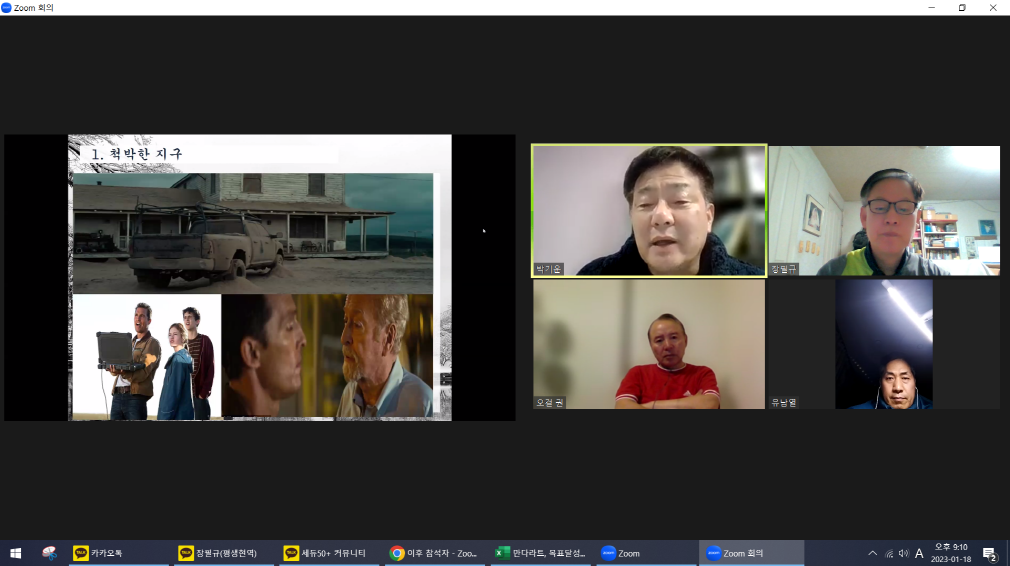Image resolution: width=1010 pixels, height=566 pixels.
Task: Click the shared slide titled 척박한 지구
Action: [260, 277]
